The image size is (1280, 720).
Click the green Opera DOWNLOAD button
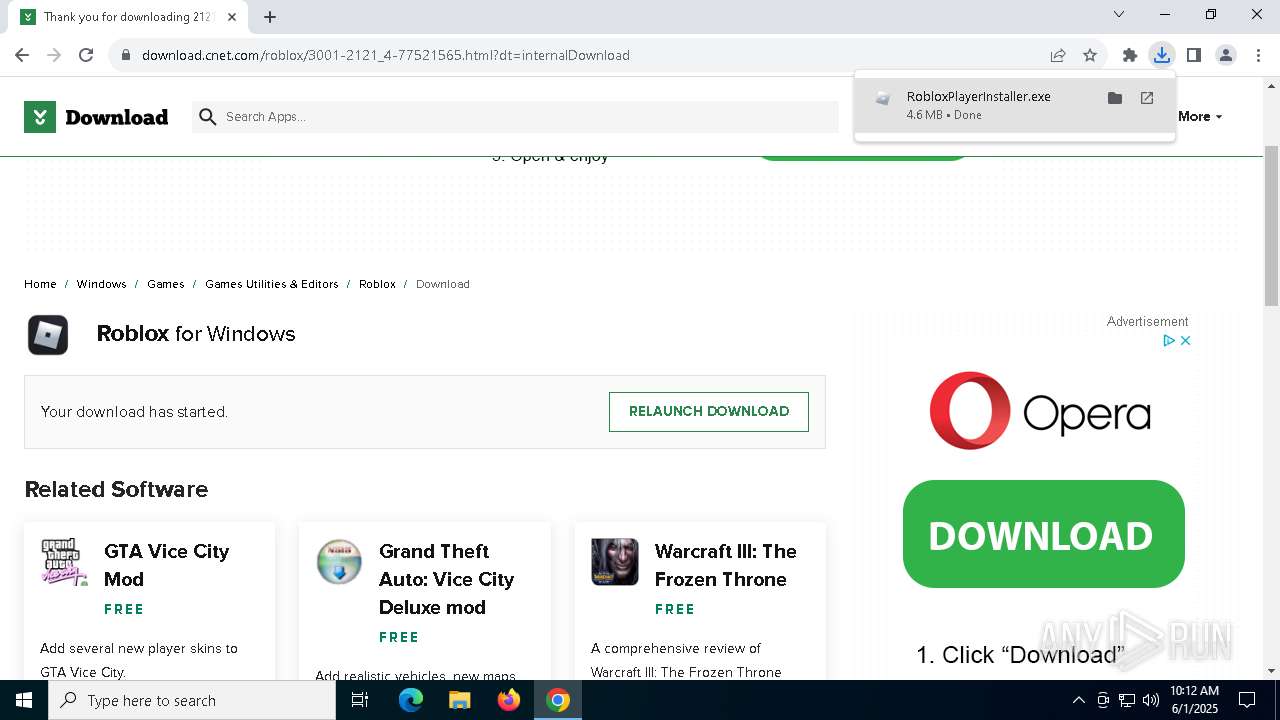click(x=1044, y=534)
